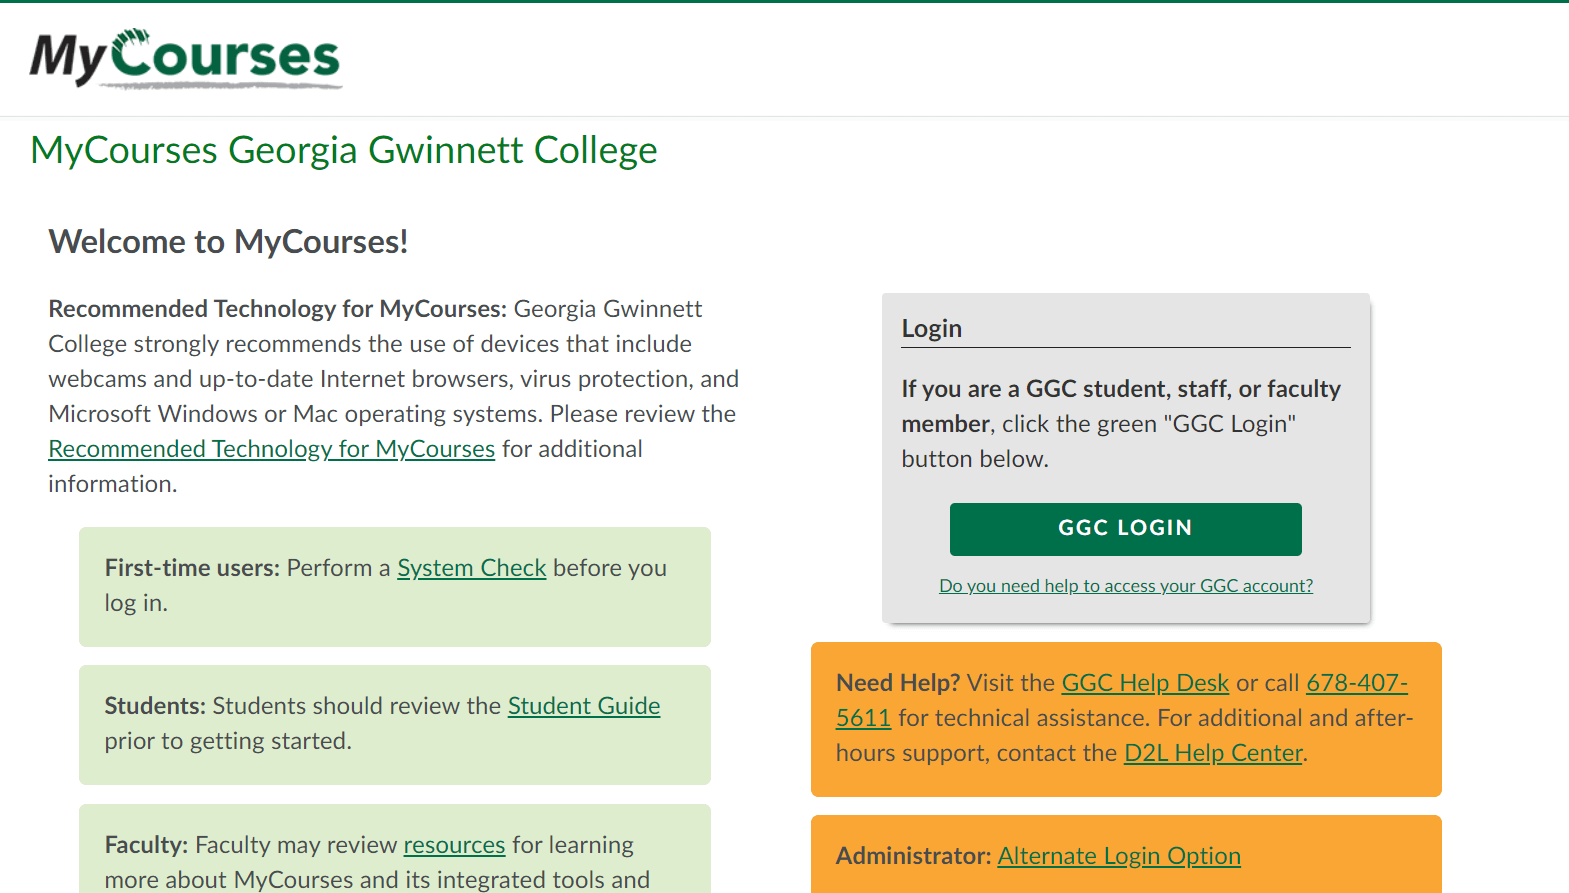The width and height of the screenshot is (1569, 893).
Task: Click the 'Welcome to MyCourses!' heading
Action: click(228, 242)
